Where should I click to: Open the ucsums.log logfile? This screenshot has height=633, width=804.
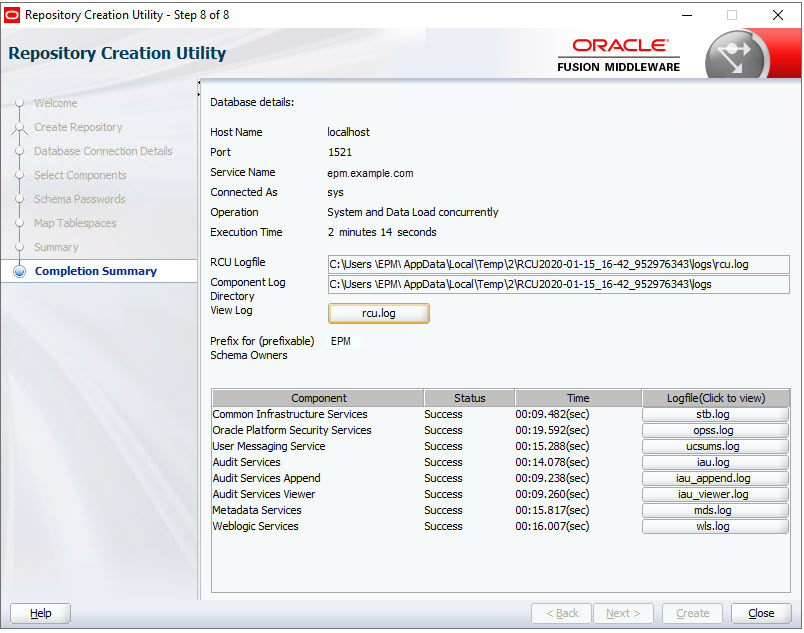click(715, 446)
